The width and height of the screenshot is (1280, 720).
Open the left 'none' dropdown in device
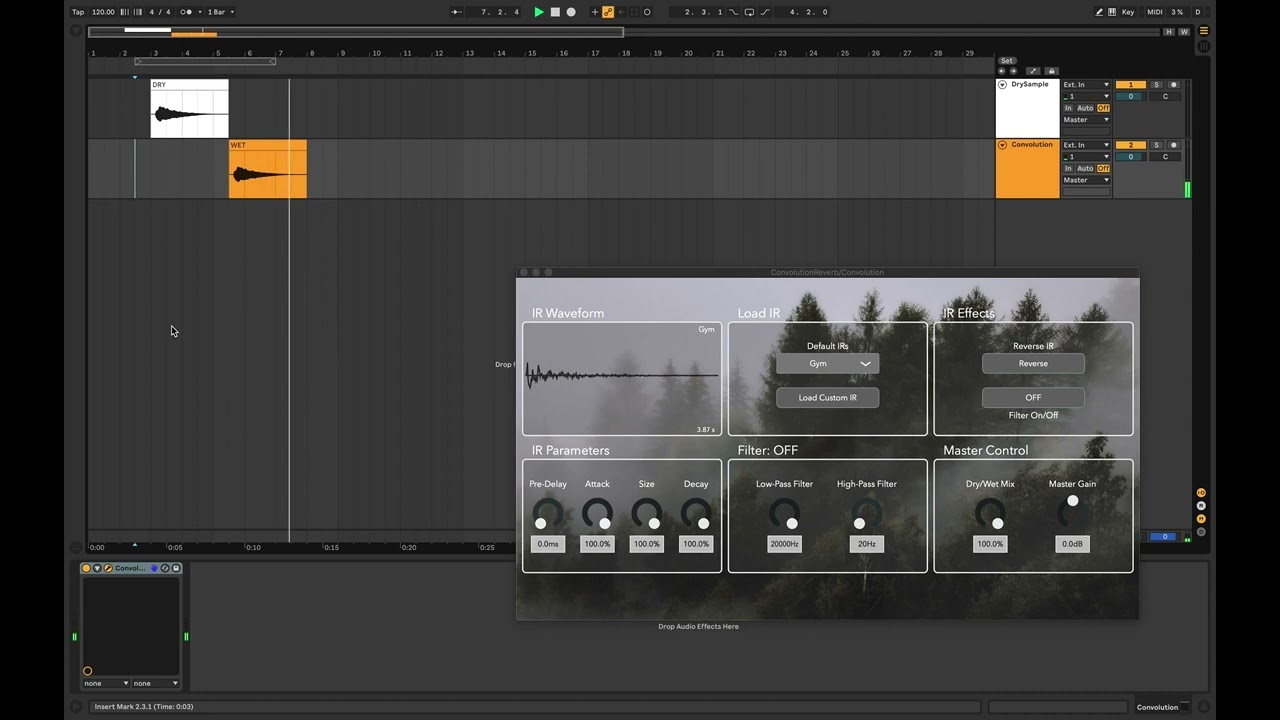point(106,683)
